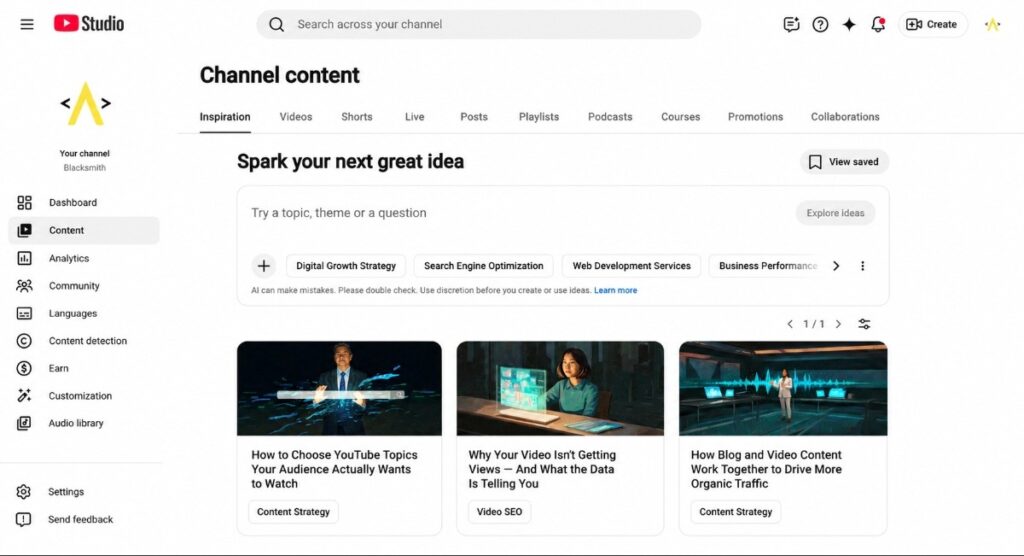Switch to the Podcasts tab
This screenshot has height=556, width=1024.
coord(610,117)
